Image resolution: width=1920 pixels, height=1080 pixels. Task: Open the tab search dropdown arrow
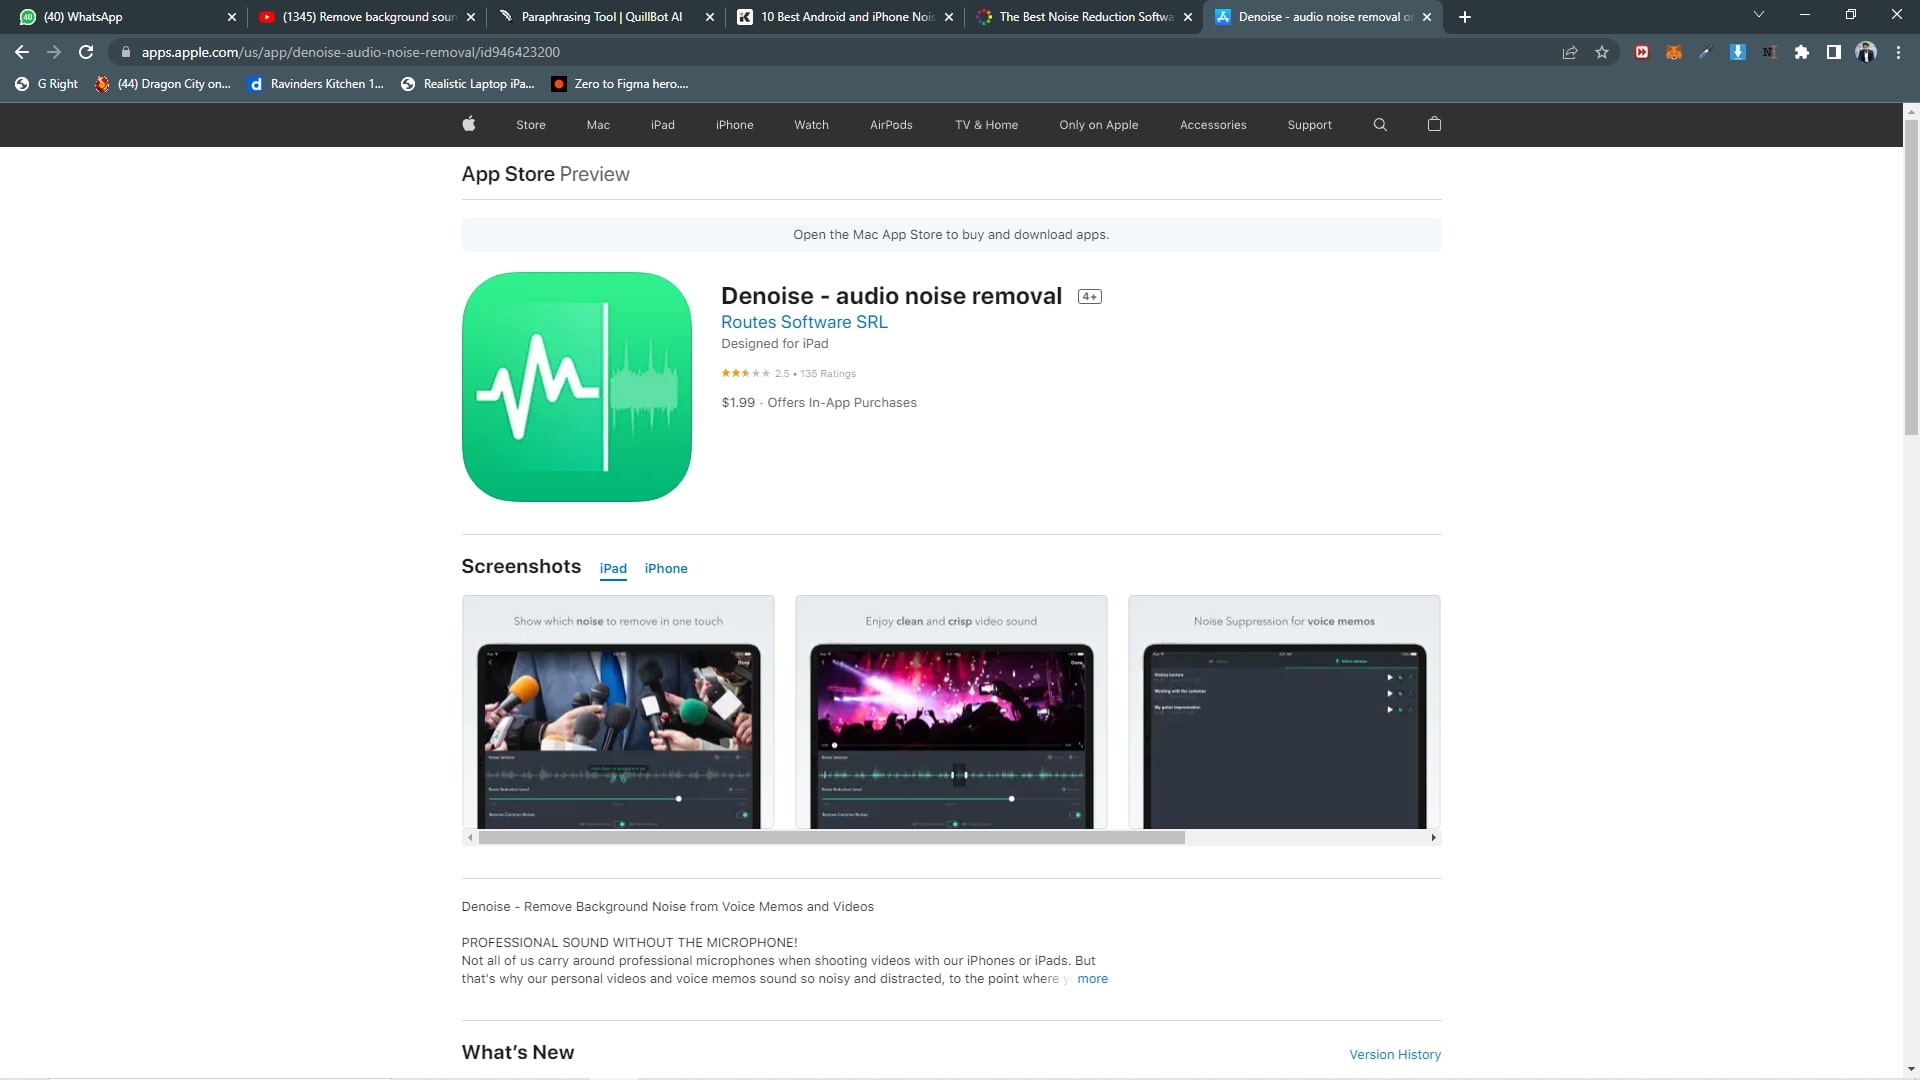tap(1759, 14)
